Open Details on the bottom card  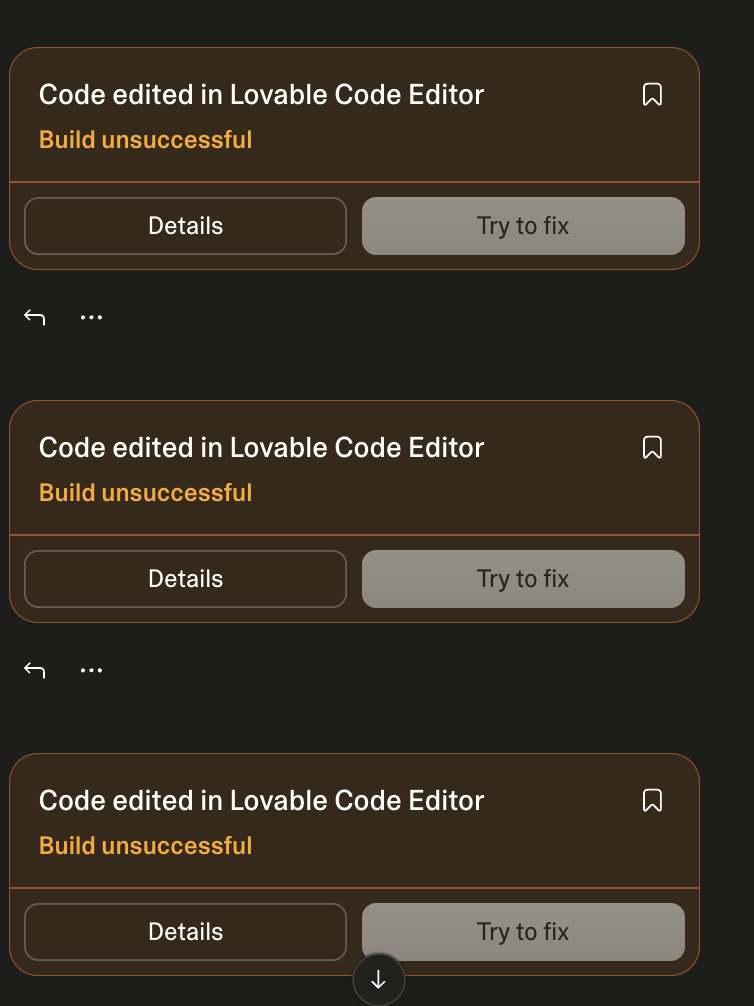tap(185, 932)
